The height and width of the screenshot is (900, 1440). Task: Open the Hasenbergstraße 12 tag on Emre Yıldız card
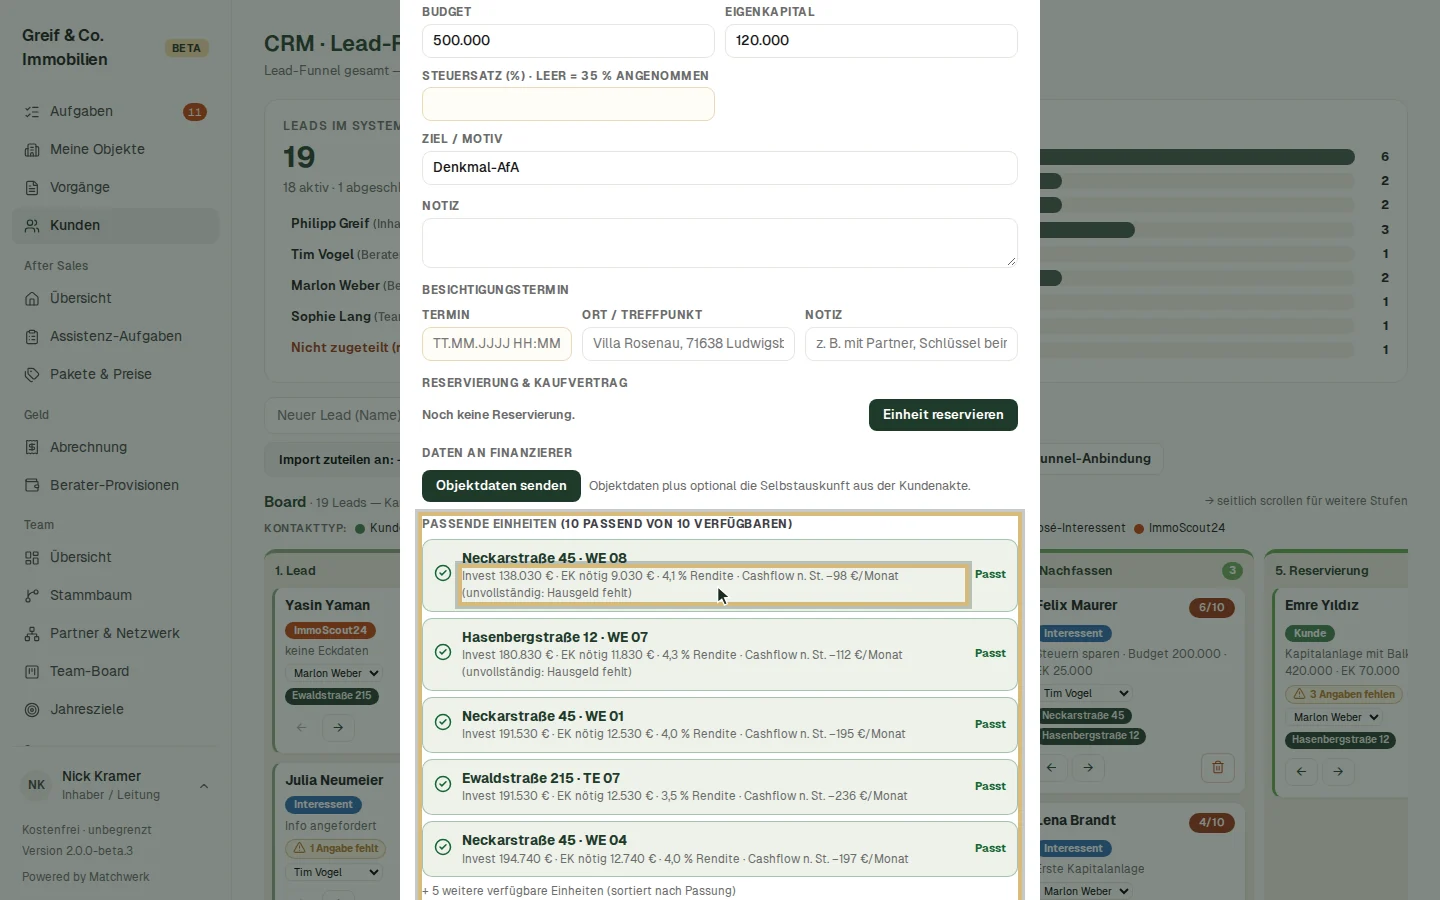1340,740
